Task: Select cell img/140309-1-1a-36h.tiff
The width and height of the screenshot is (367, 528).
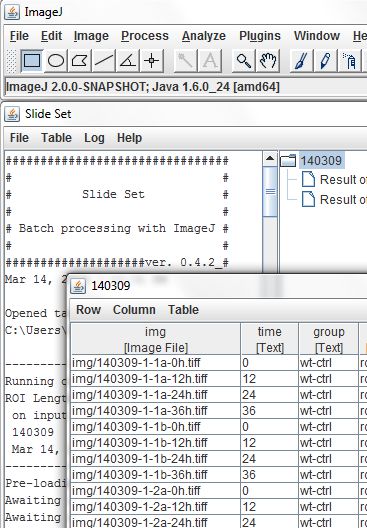Action: click(156, 410)
